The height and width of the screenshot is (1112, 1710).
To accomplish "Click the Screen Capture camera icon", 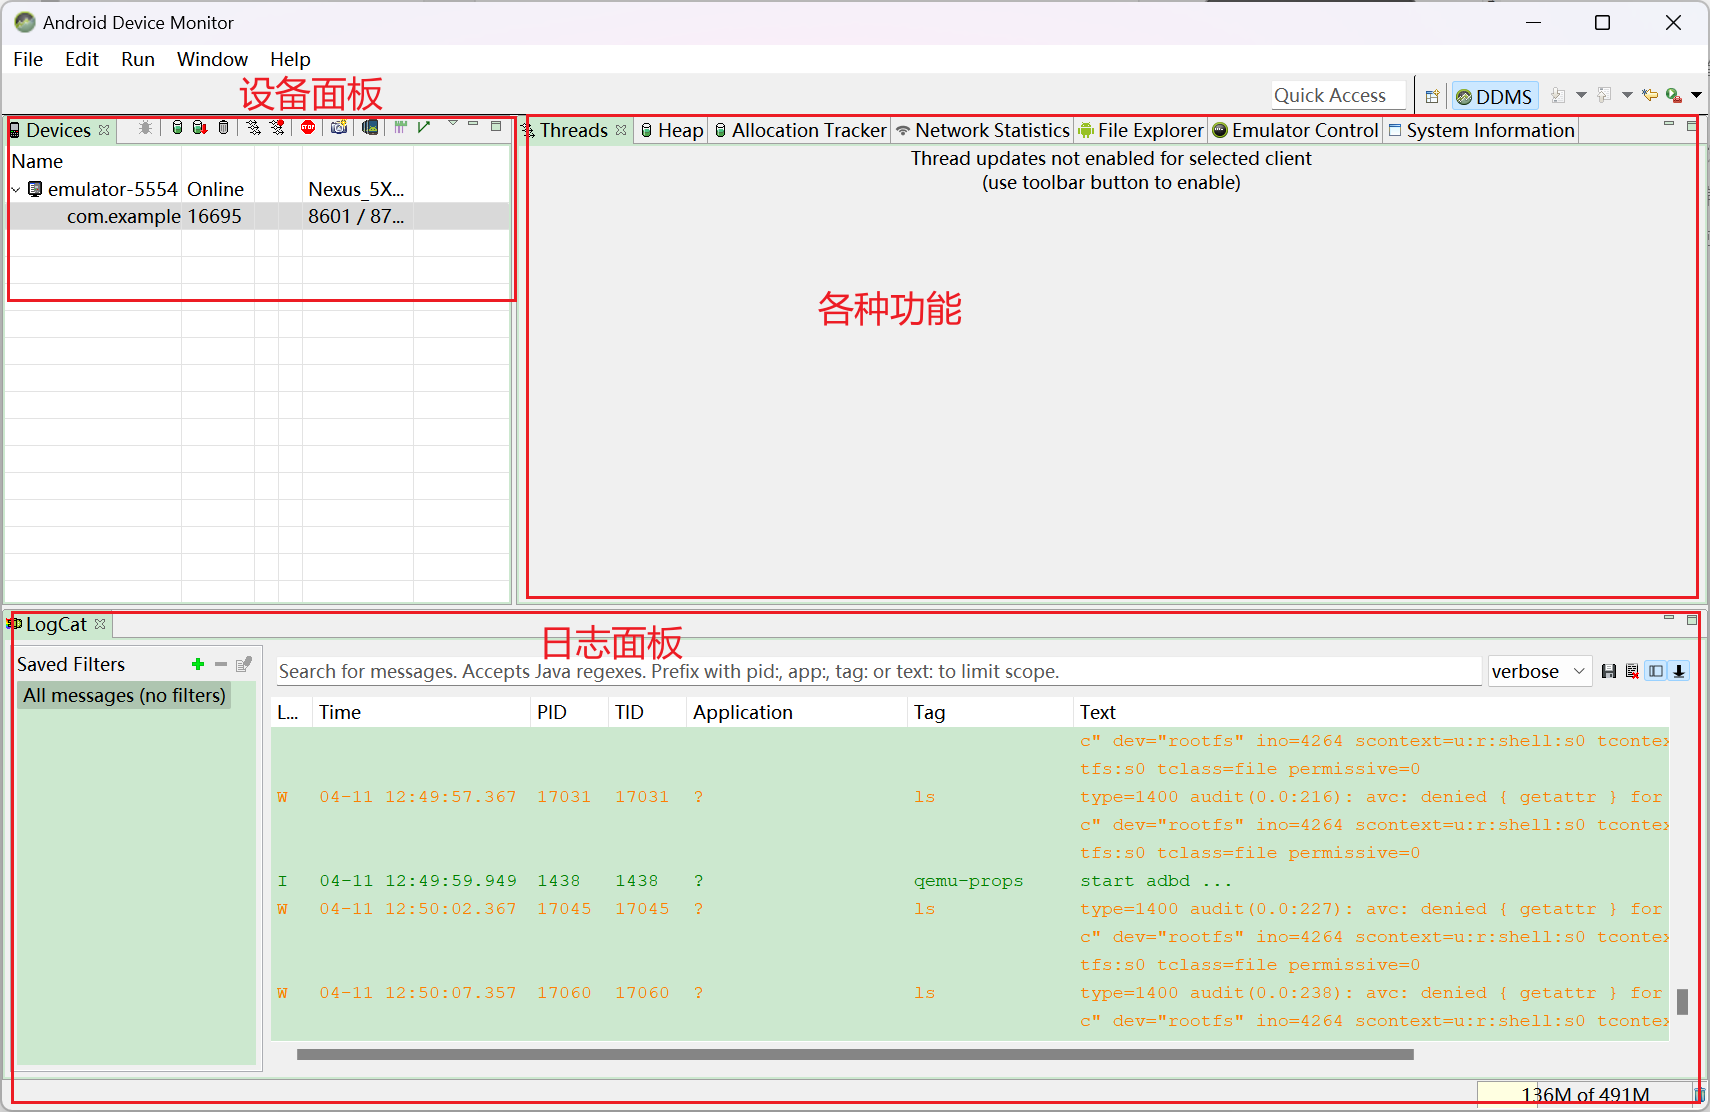I will point(339,128).
